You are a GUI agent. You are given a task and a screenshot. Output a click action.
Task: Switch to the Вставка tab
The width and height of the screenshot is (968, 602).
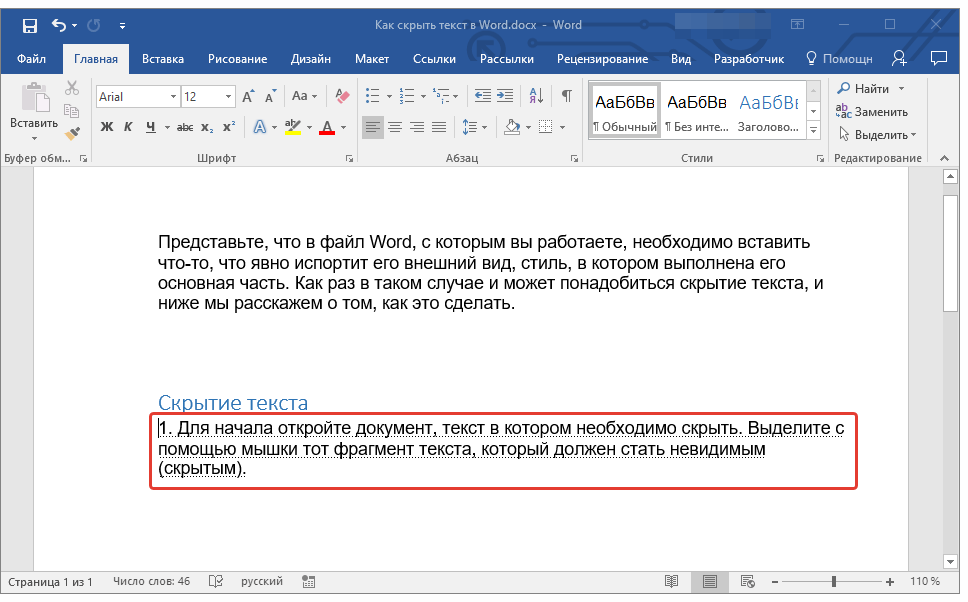pos(163,59)
